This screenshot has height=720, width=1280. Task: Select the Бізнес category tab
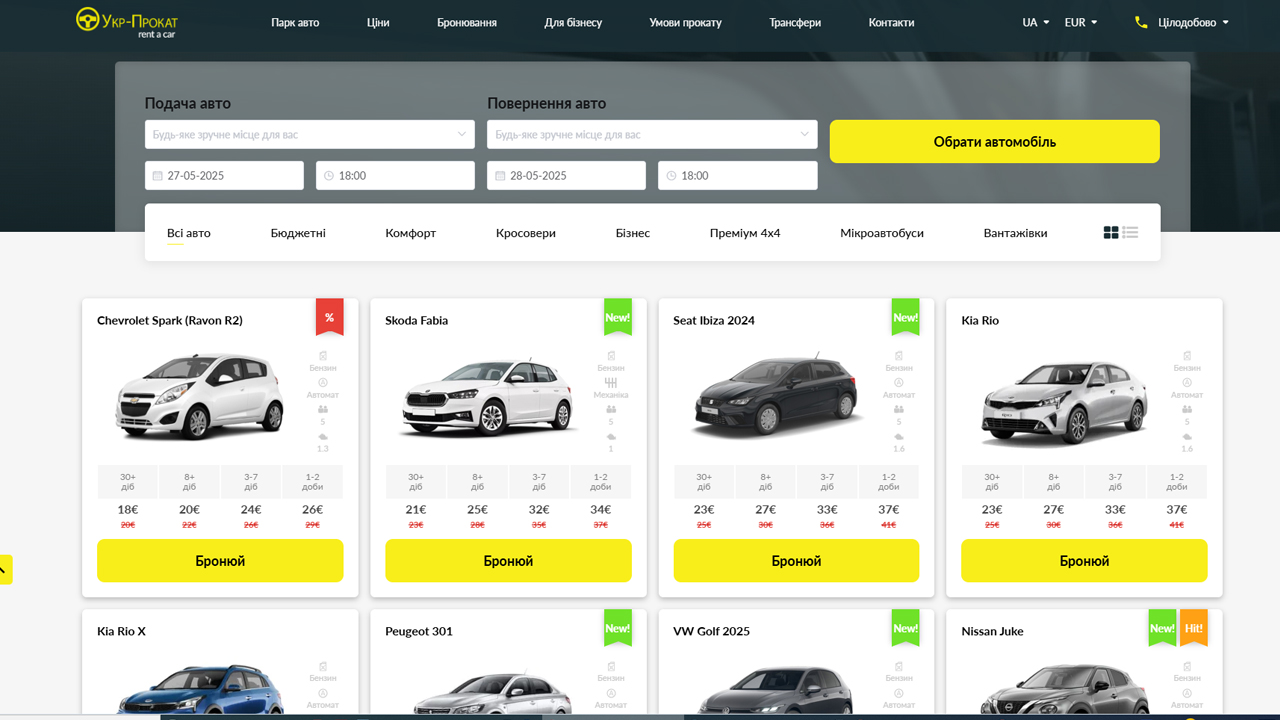[x=633, y=233]
